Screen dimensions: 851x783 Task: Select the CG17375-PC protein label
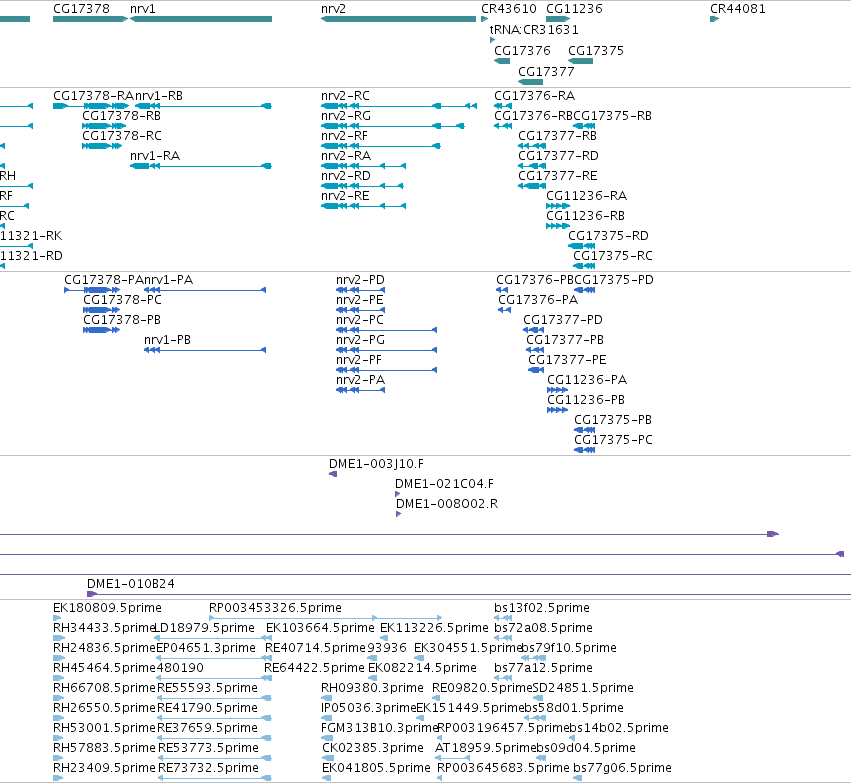coord(613,440)
